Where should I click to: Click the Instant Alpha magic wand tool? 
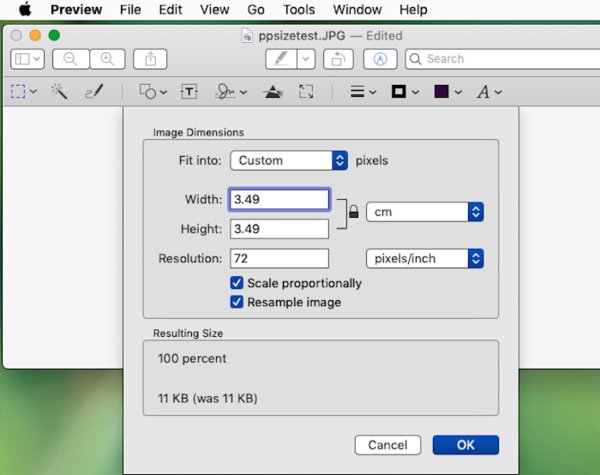click(59, 91)
